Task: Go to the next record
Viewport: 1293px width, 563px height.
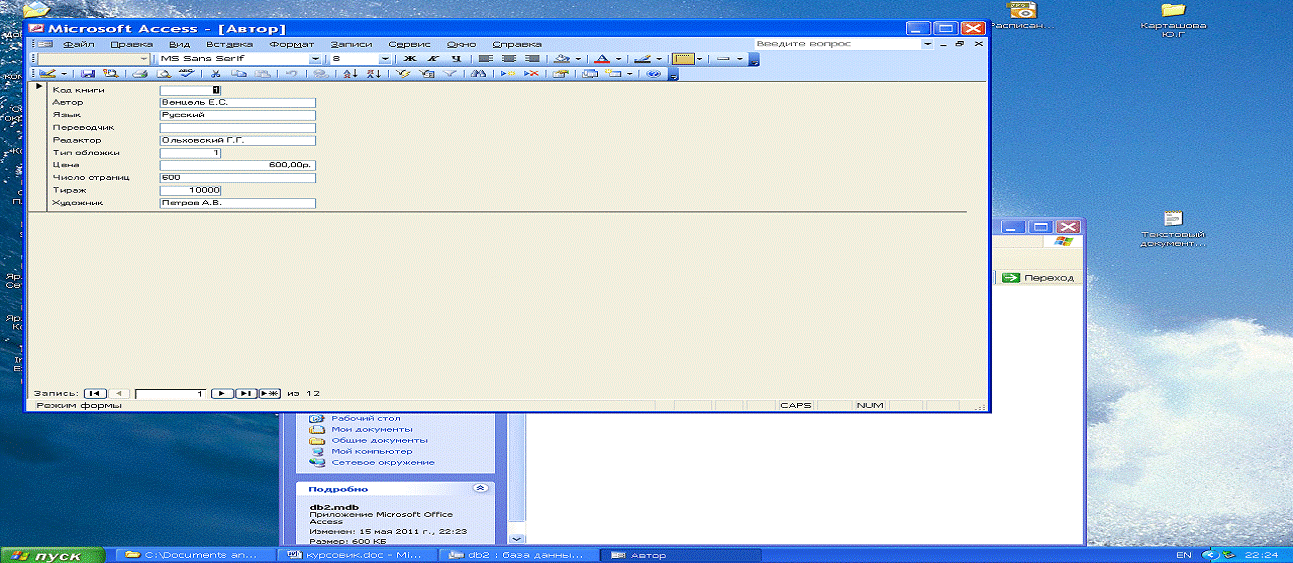Action: coord(224,394)
